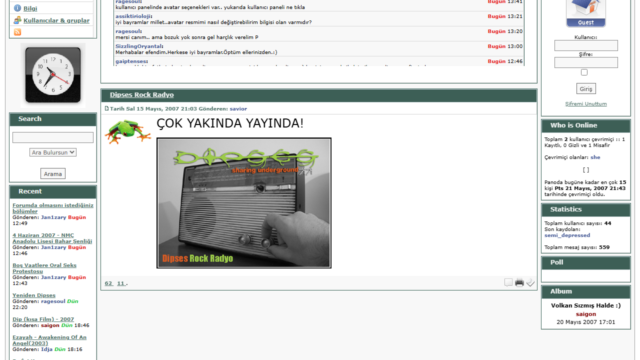Open the Ara Bulursun dropdown
Image resolution: width=640 pixels, height=360 pixels.
pyautogui.click(x=53, y=152)
